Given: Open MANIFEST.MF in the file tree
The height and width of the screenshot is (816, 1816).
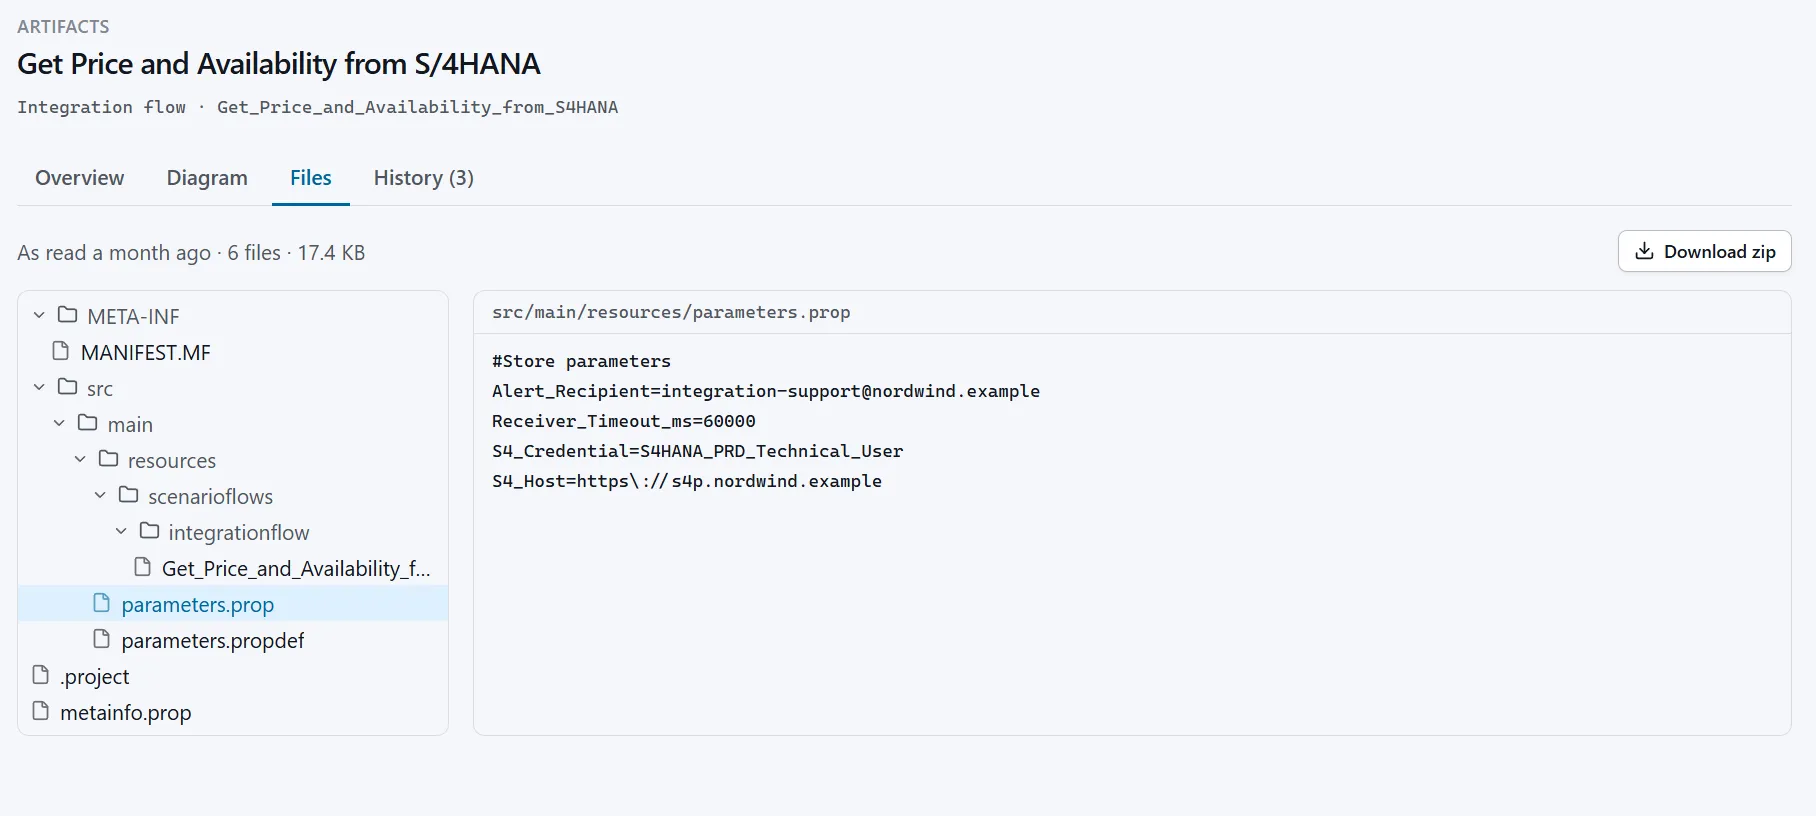Looking at the screenshot, I should 146,352.
